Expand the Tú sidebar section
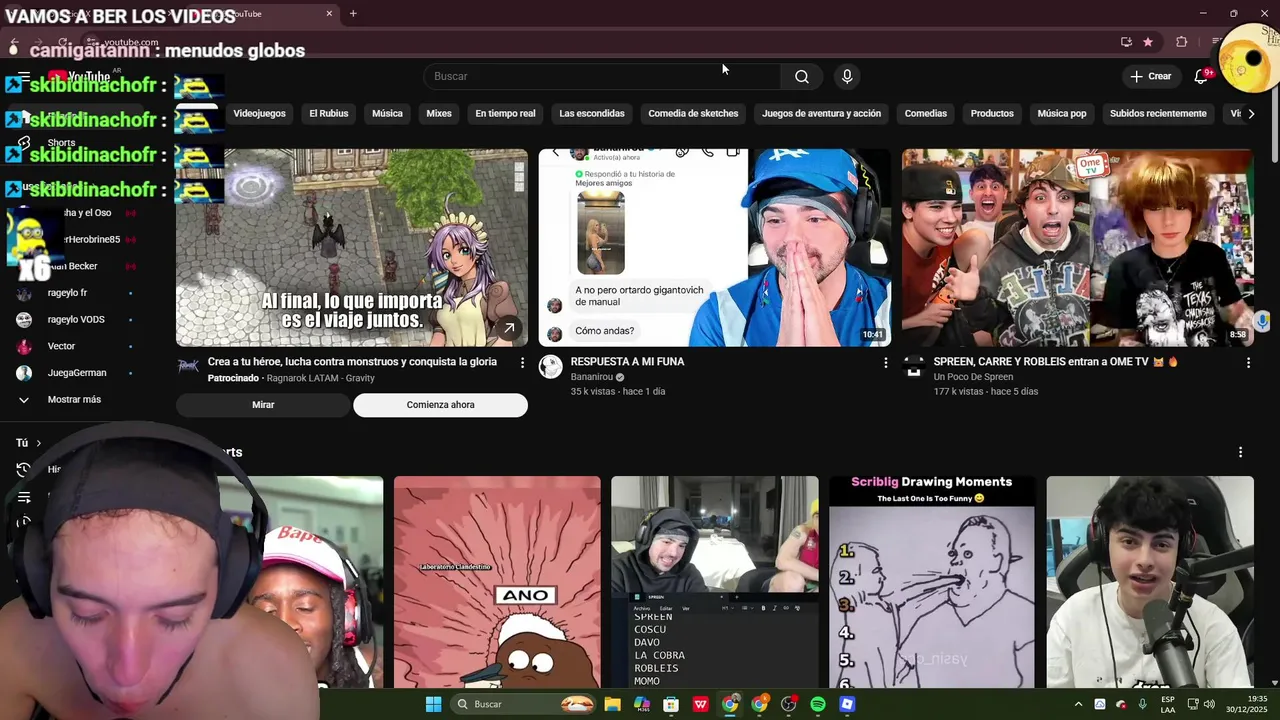This screenshot has height=720, width=1280. [28, 442]
